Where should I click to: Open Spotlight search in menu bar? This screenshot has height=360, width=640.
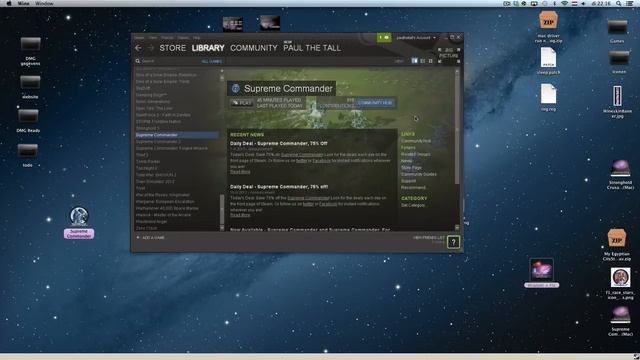(x=619, y=3)
